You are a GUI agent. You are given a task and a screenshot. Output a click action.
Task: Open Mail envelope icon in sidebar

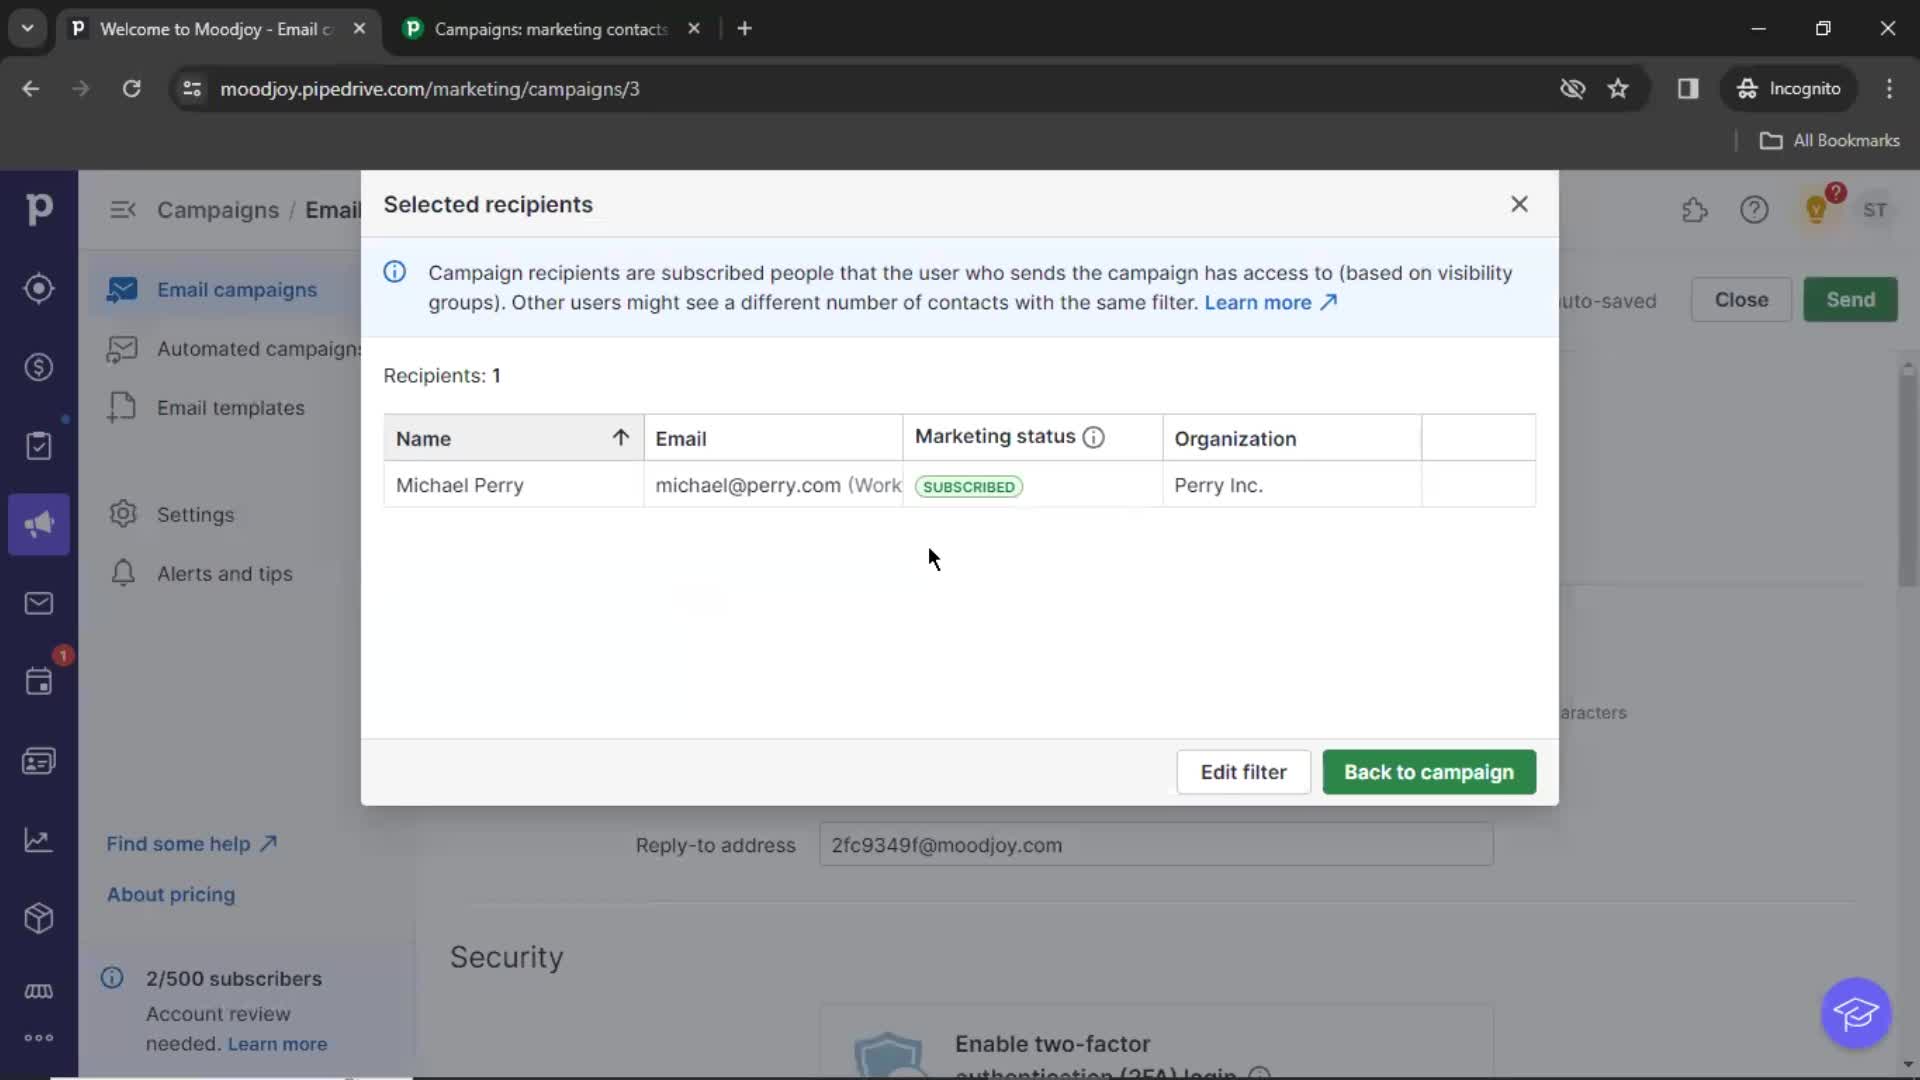(x=39, y=603)
